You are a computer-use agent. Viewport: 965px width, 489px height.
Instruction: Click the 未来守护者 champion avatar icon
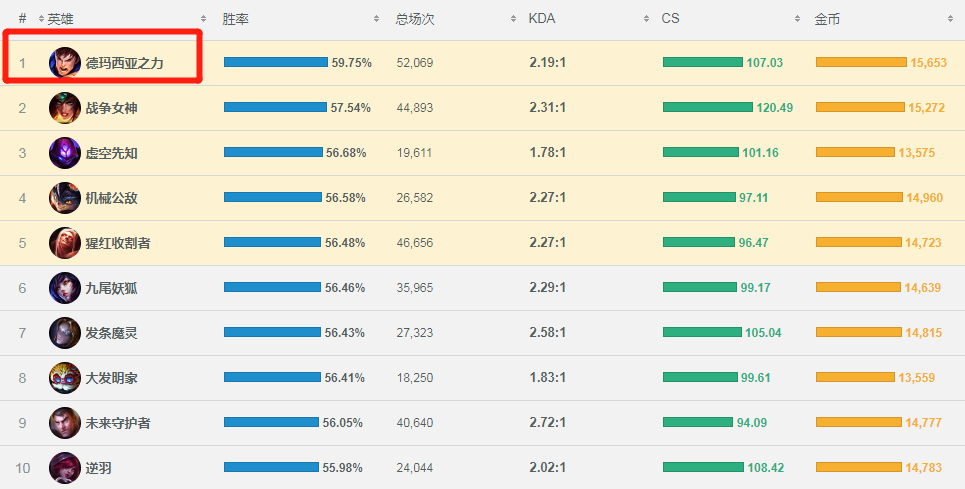pos(65,423)
